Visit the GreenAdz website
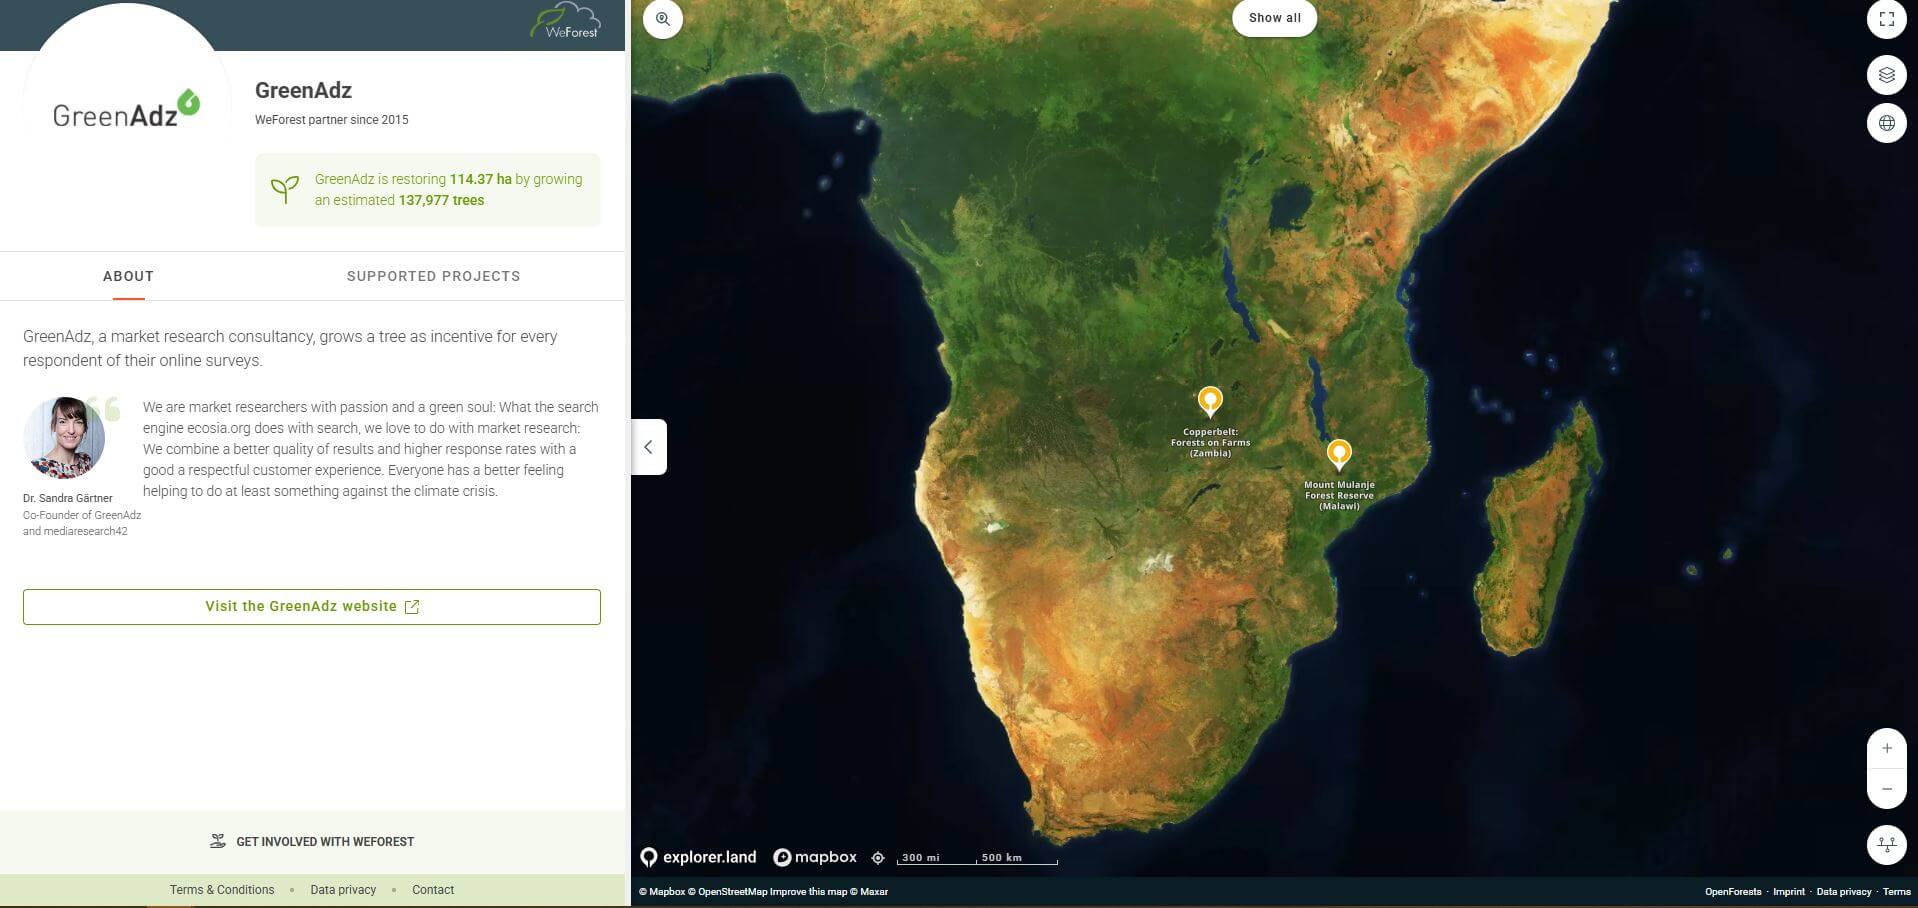Screen dimensions: 1918x908 coord(312,607)
